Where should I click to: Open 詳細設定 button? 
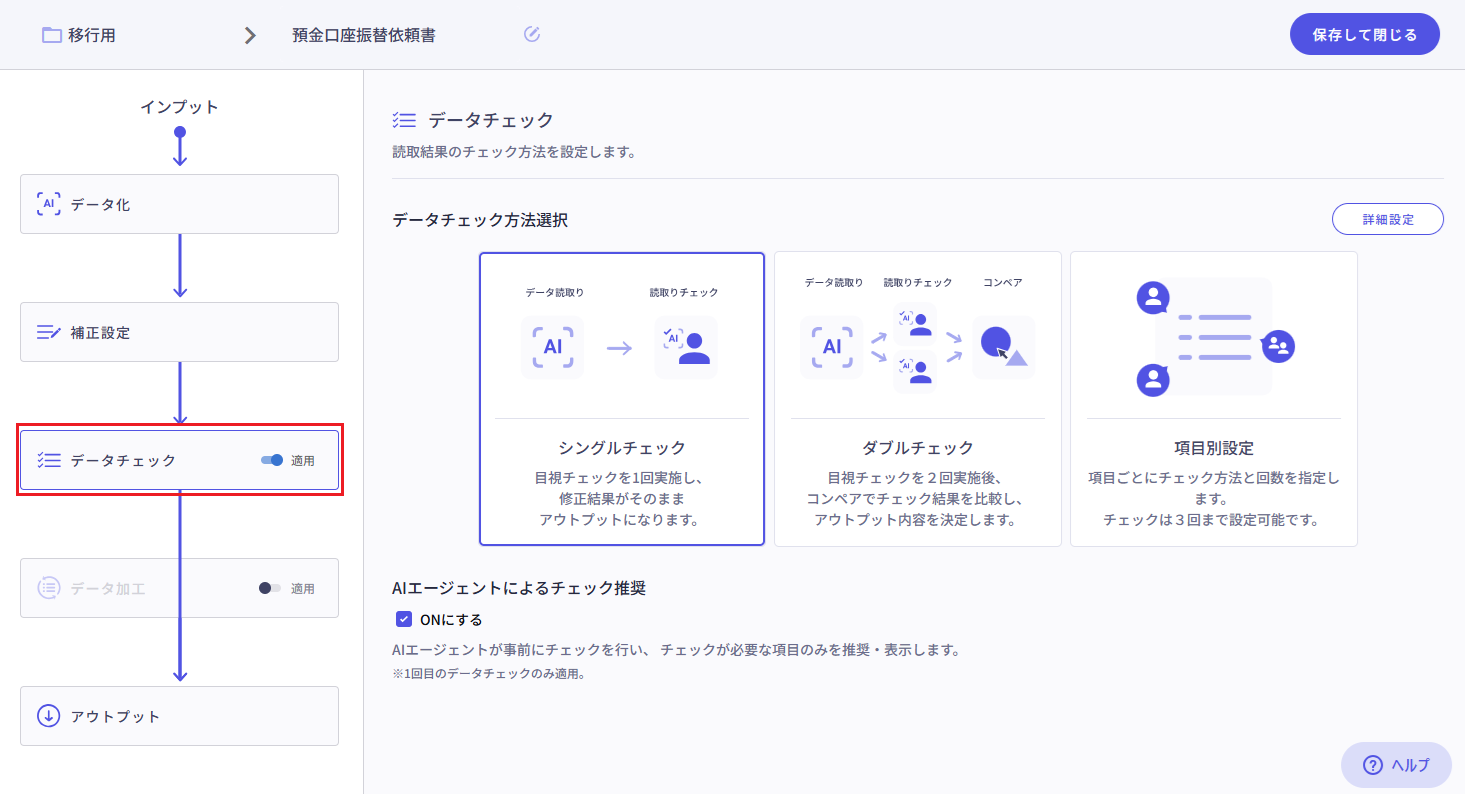pyautogui.click(x=1388, y=219)
